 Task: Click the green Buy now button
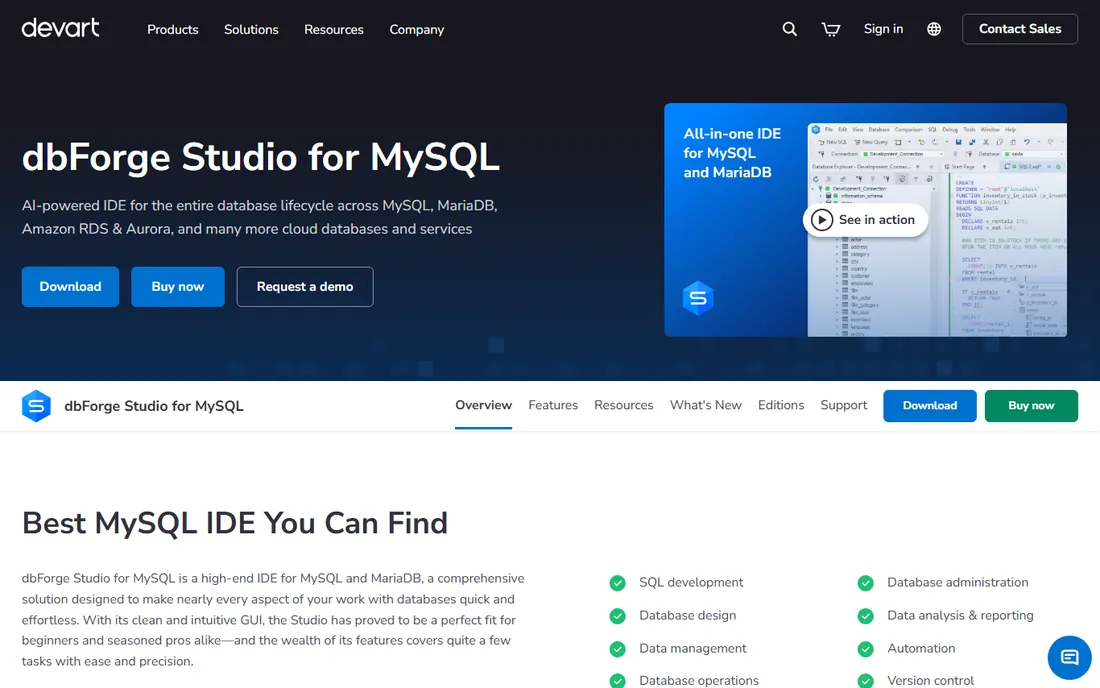[1031, 405]
